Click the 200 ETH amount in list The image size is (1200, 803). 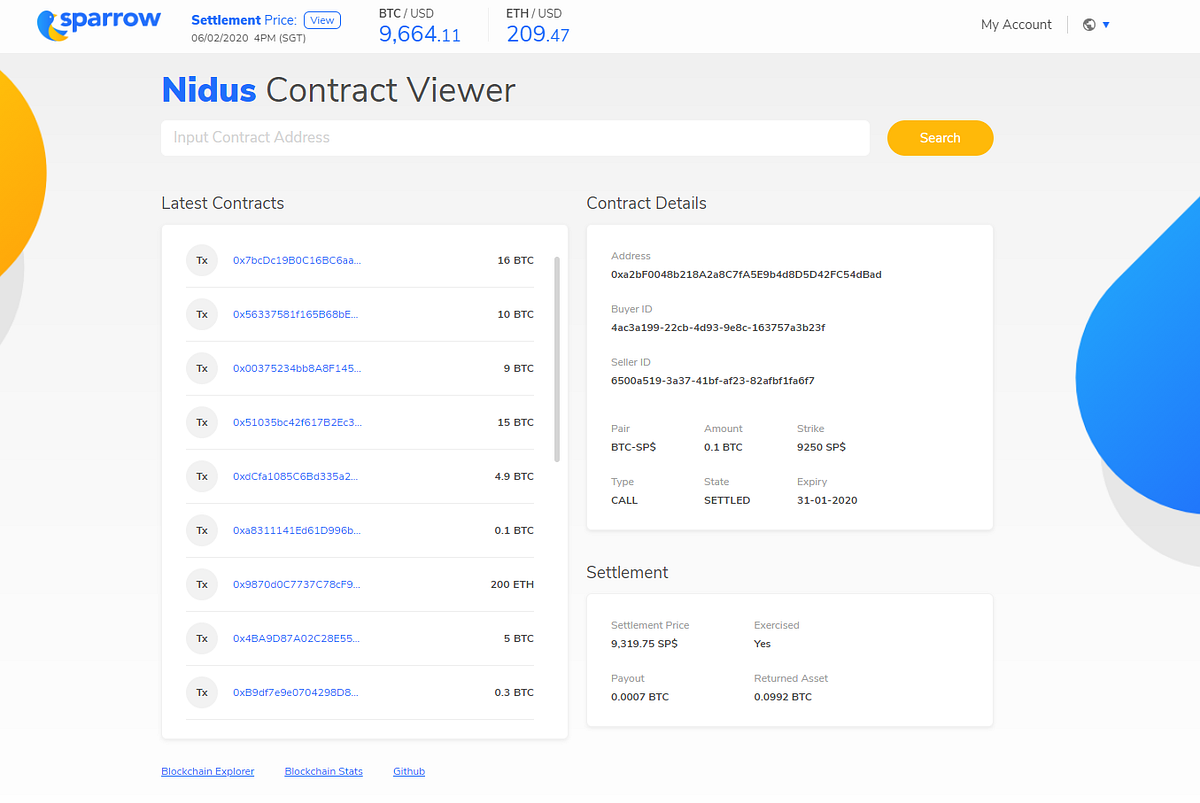[x=512, y=584]
